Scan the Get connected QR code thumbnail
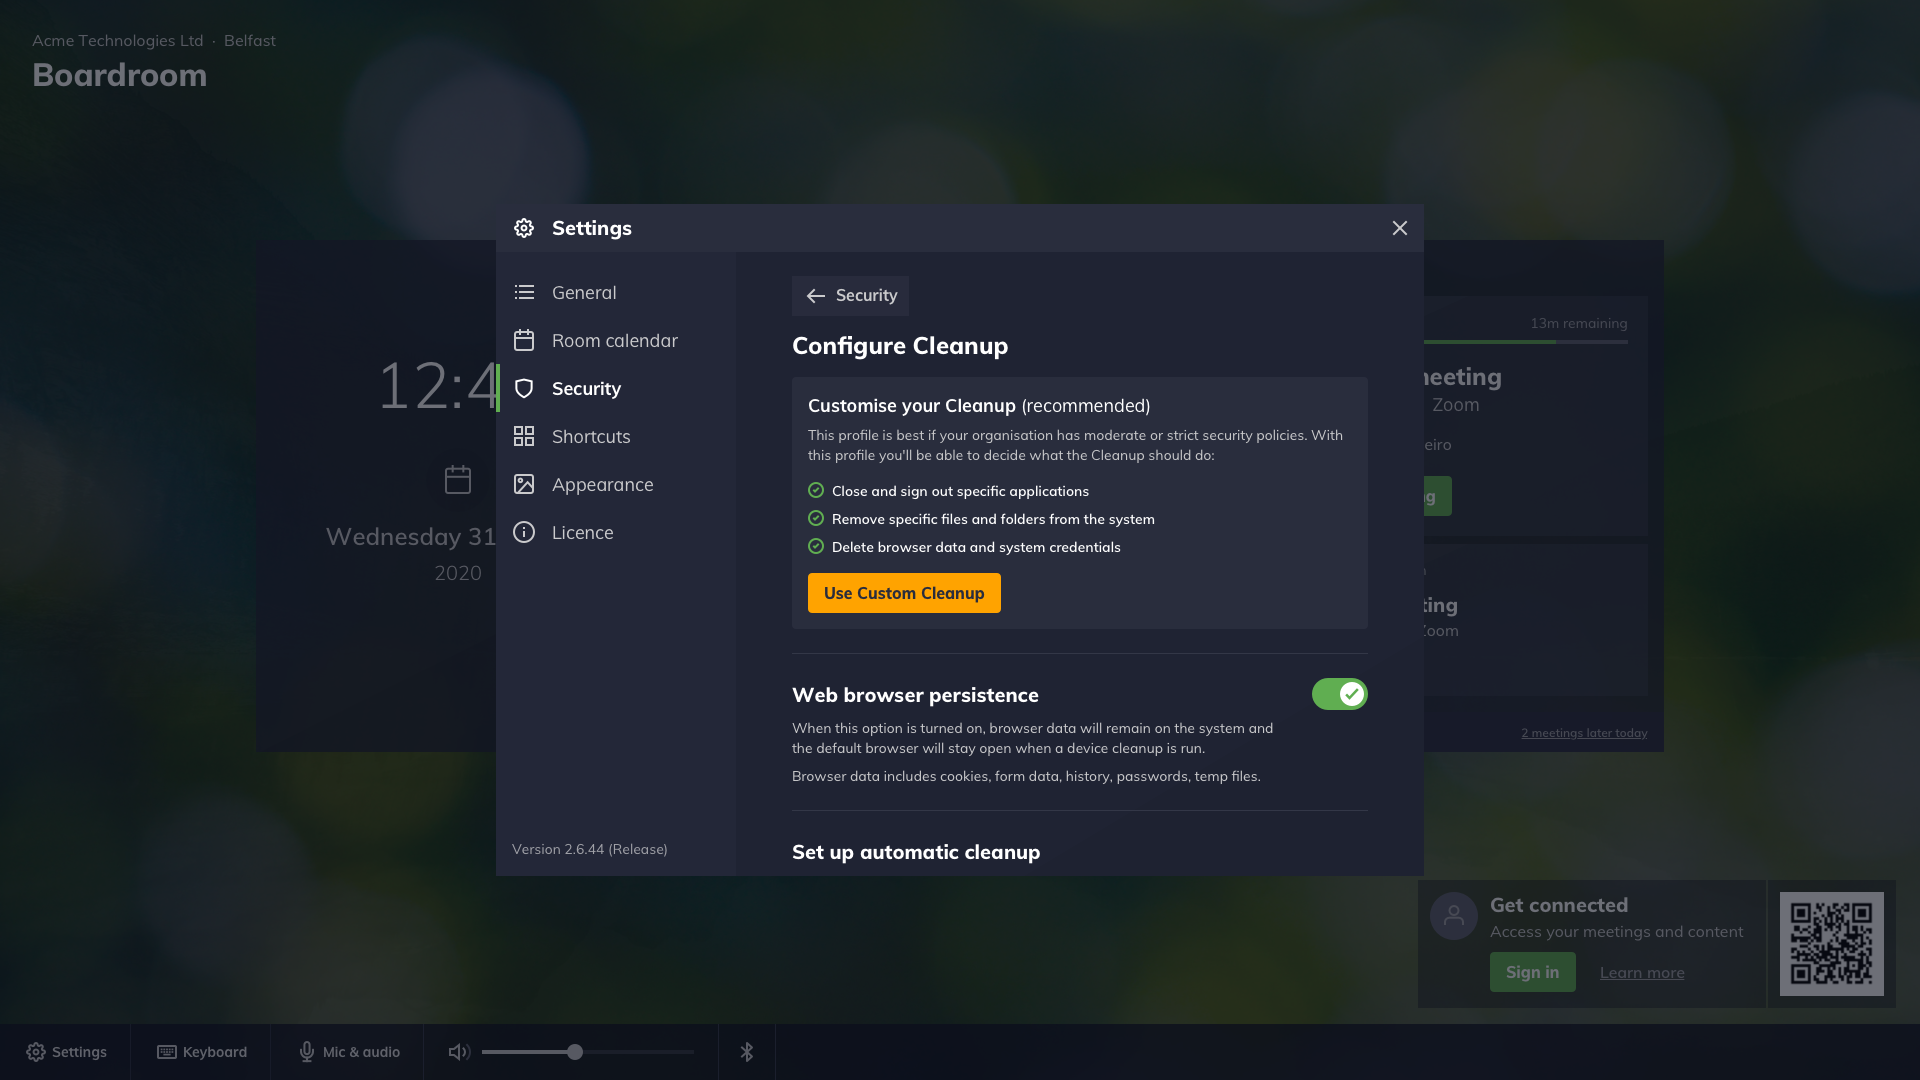The width and height of the screenshot is (1920, 1080). click(x=1832, y=943)
